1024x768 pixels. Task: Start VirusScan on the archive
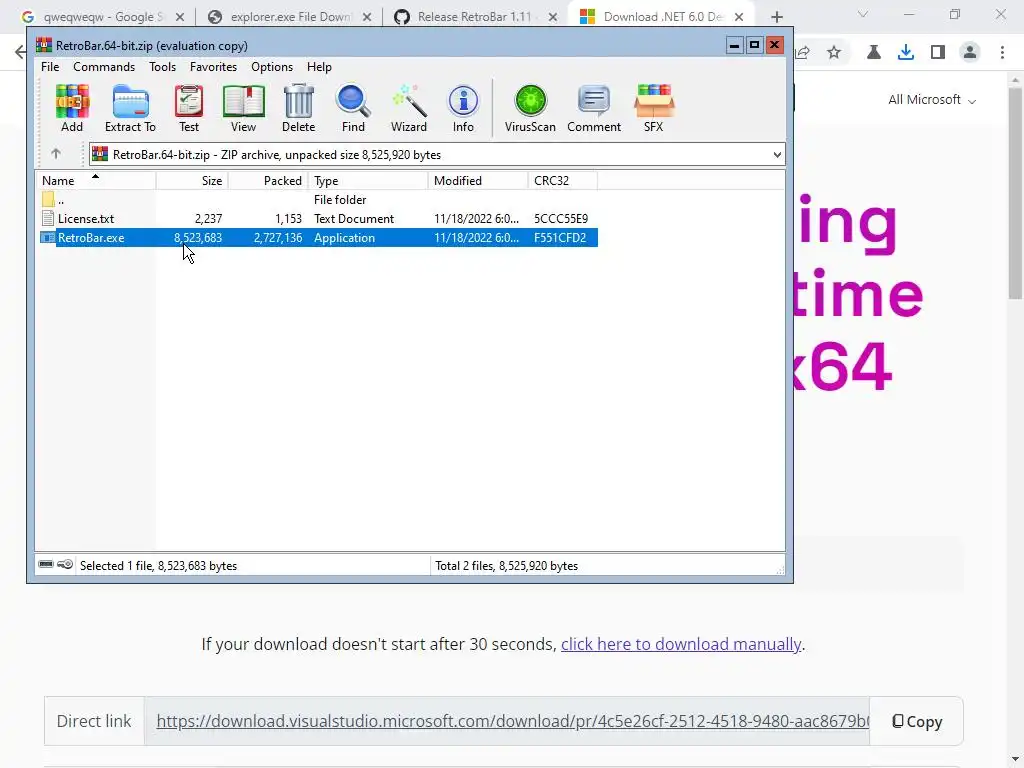point(530,108)
